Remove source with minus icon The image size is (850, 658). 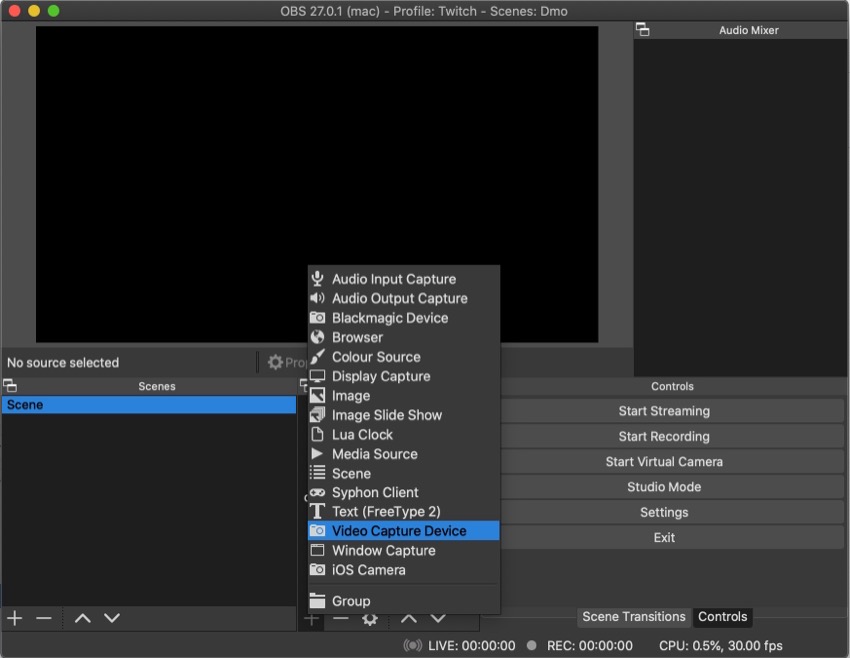(x=340, y=620)
